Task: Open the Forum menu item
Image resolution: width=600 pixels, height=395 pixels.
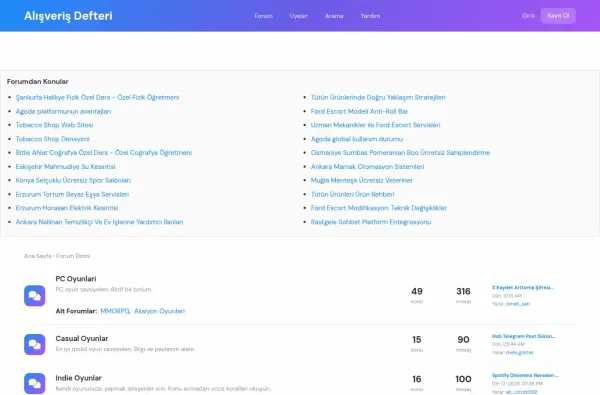Action: (x=264, y=16)
